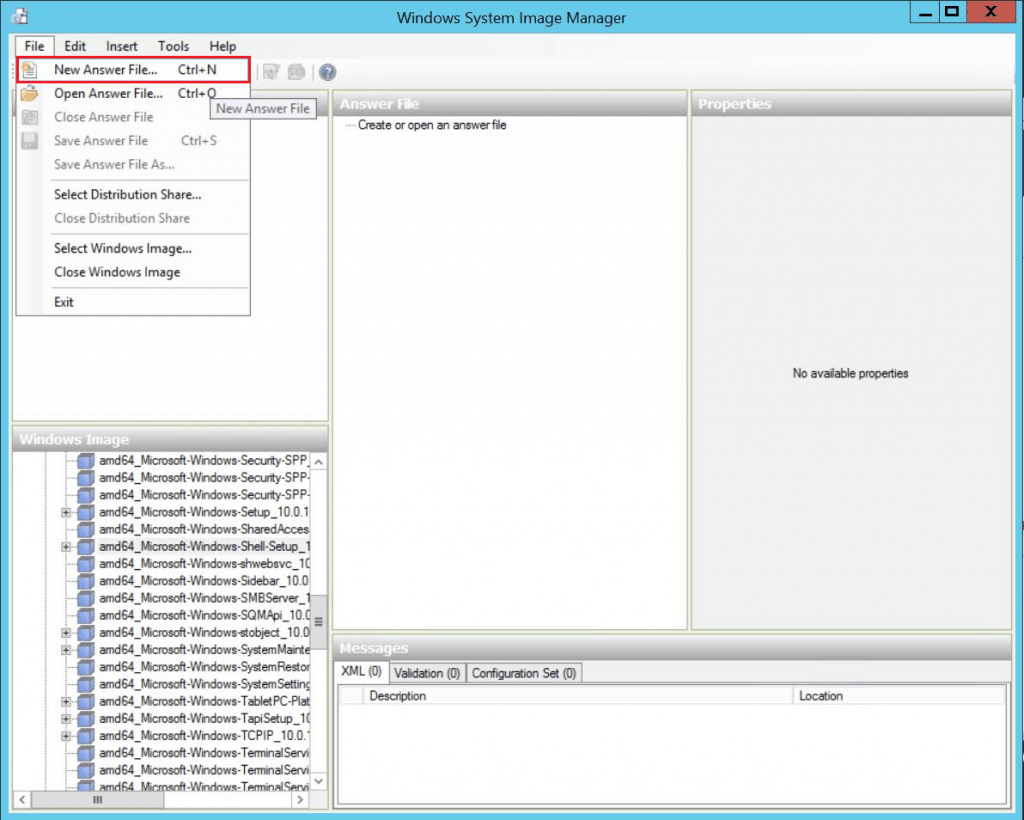
Task: Click the greyed Close Distribution Share entry
Action: [x=133, y=219]
